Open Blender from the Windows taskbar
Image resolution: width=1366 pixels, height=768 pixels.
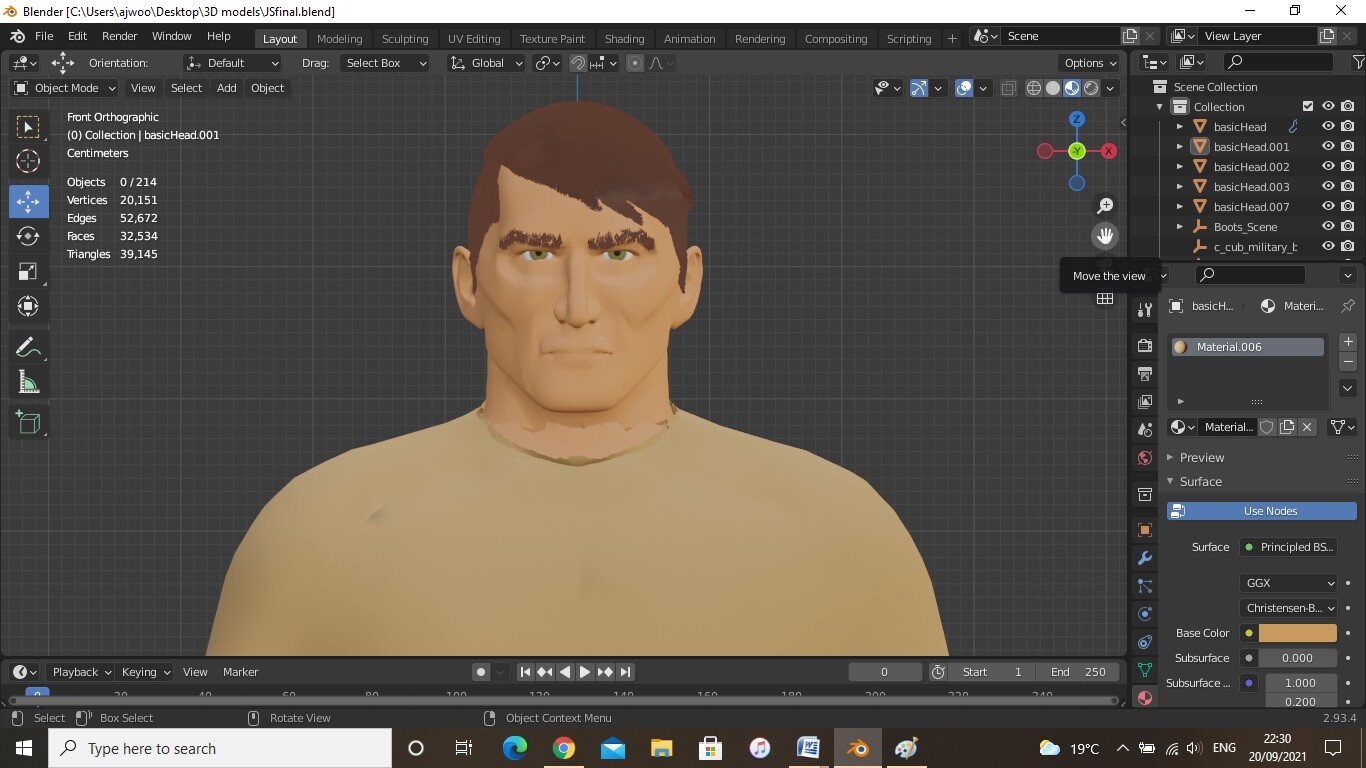[x=857, y=748]
